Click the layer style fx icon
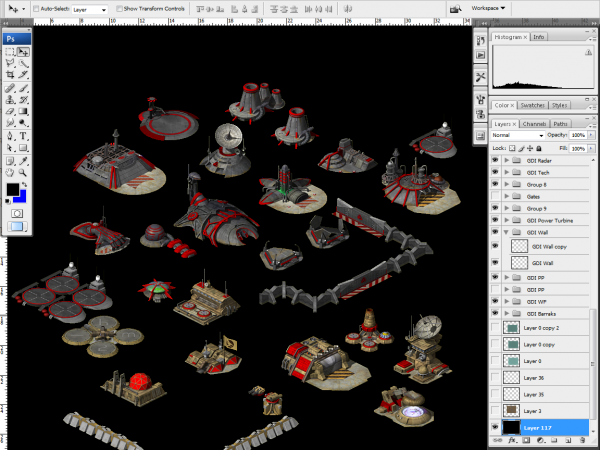The height and width of the screenshot is (450, 600). pyautogui.click(x=512, y=440)
